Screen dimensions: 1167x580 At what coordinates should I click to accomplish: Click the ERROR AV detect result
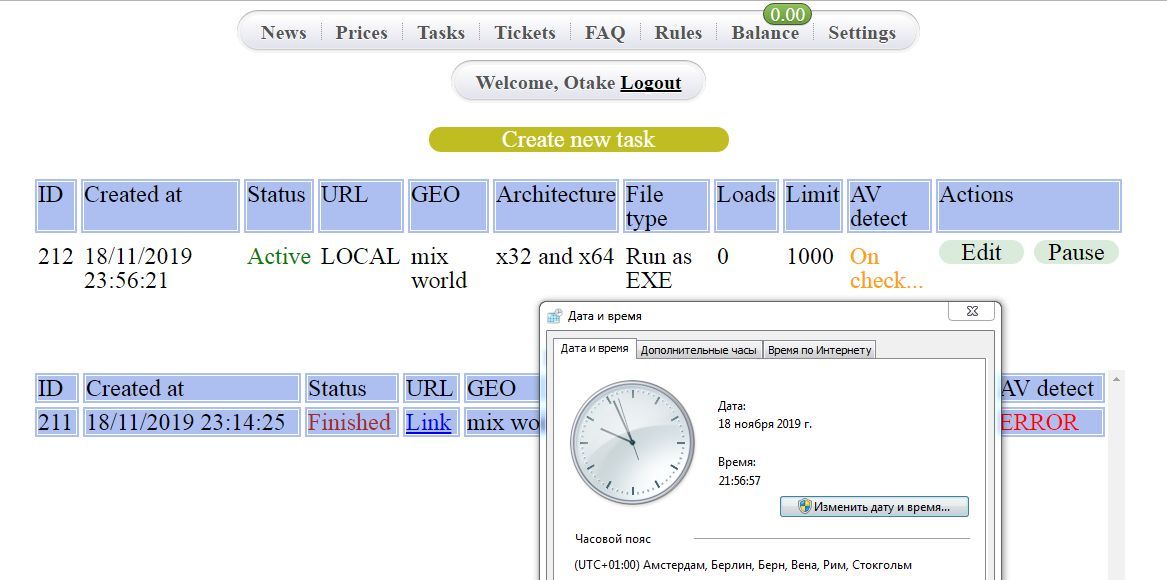(1040, 422)
